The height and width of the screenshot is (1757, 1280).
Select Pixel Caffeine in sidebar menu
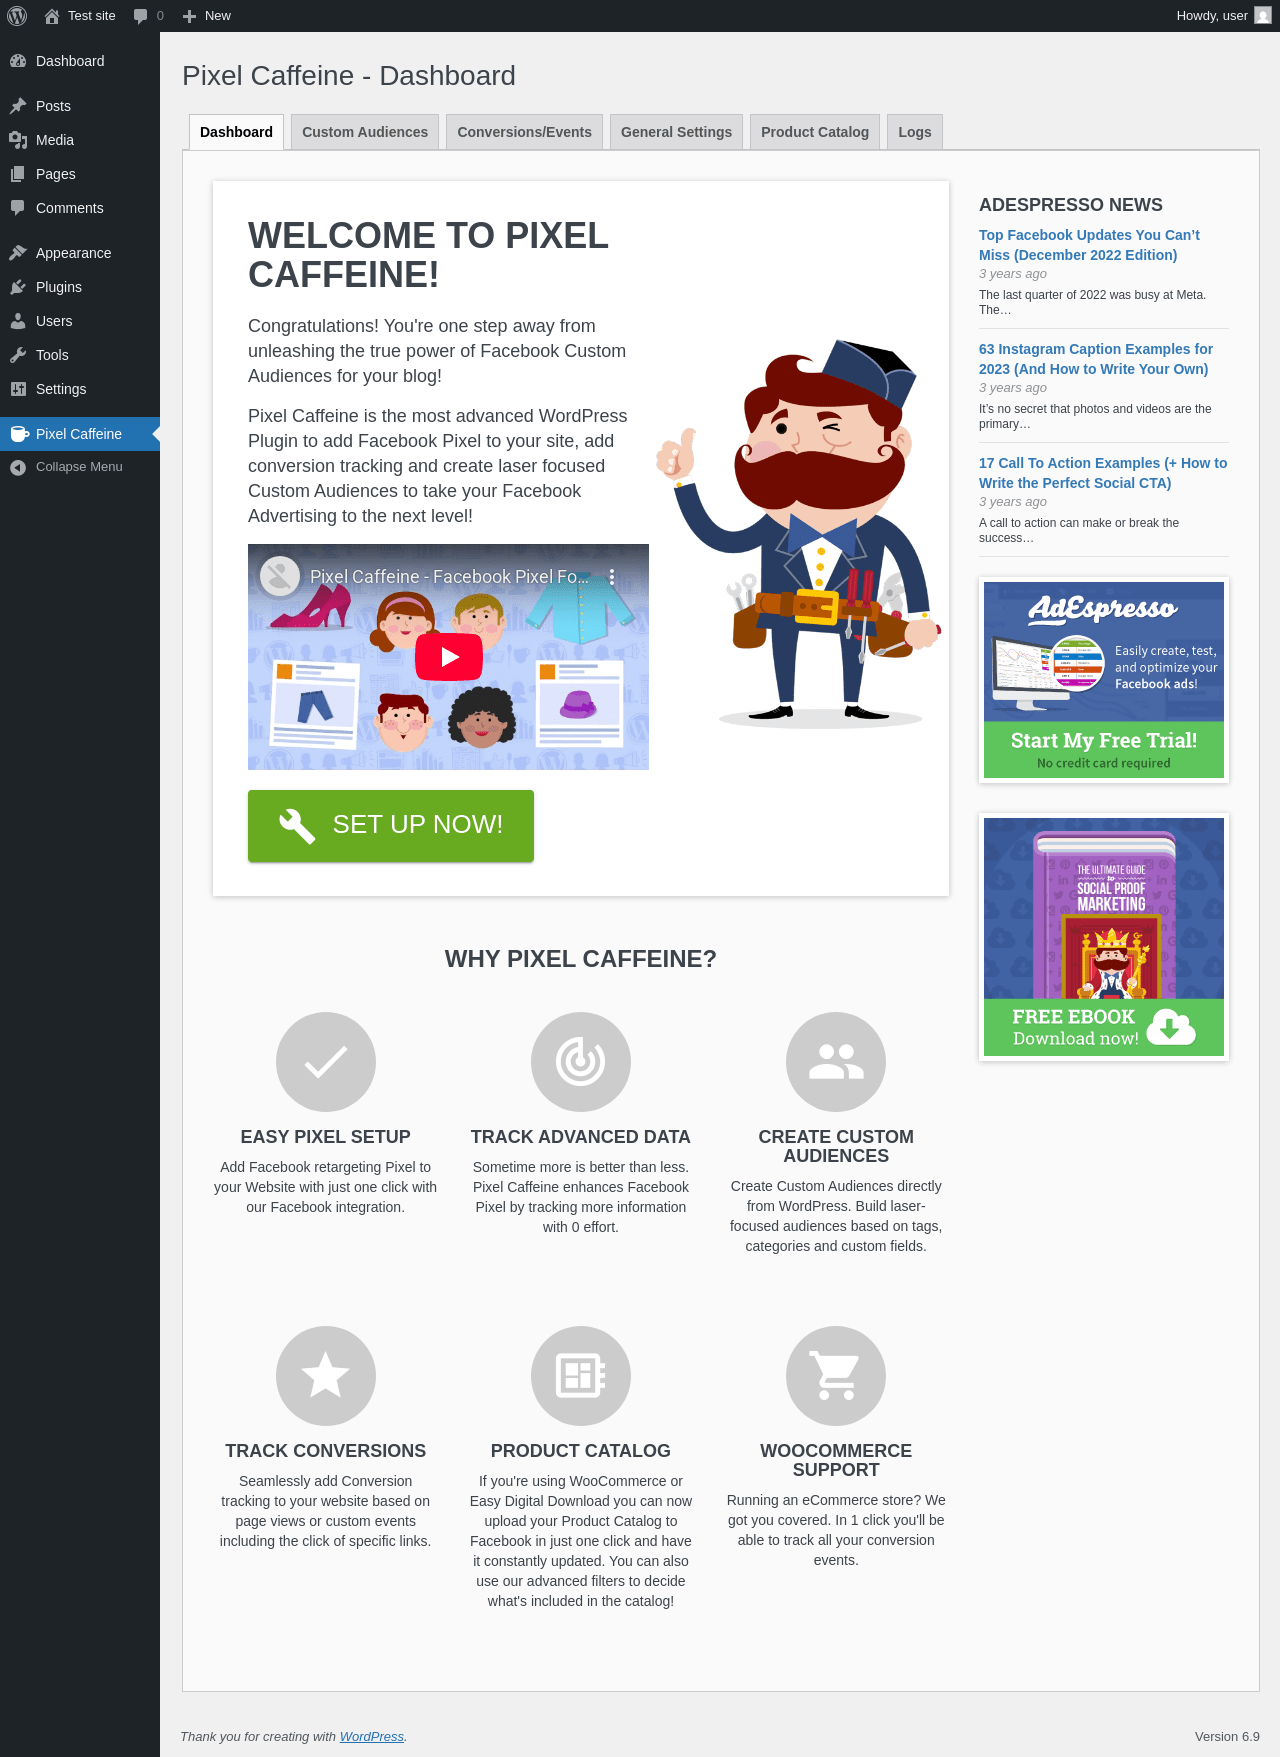80,434
